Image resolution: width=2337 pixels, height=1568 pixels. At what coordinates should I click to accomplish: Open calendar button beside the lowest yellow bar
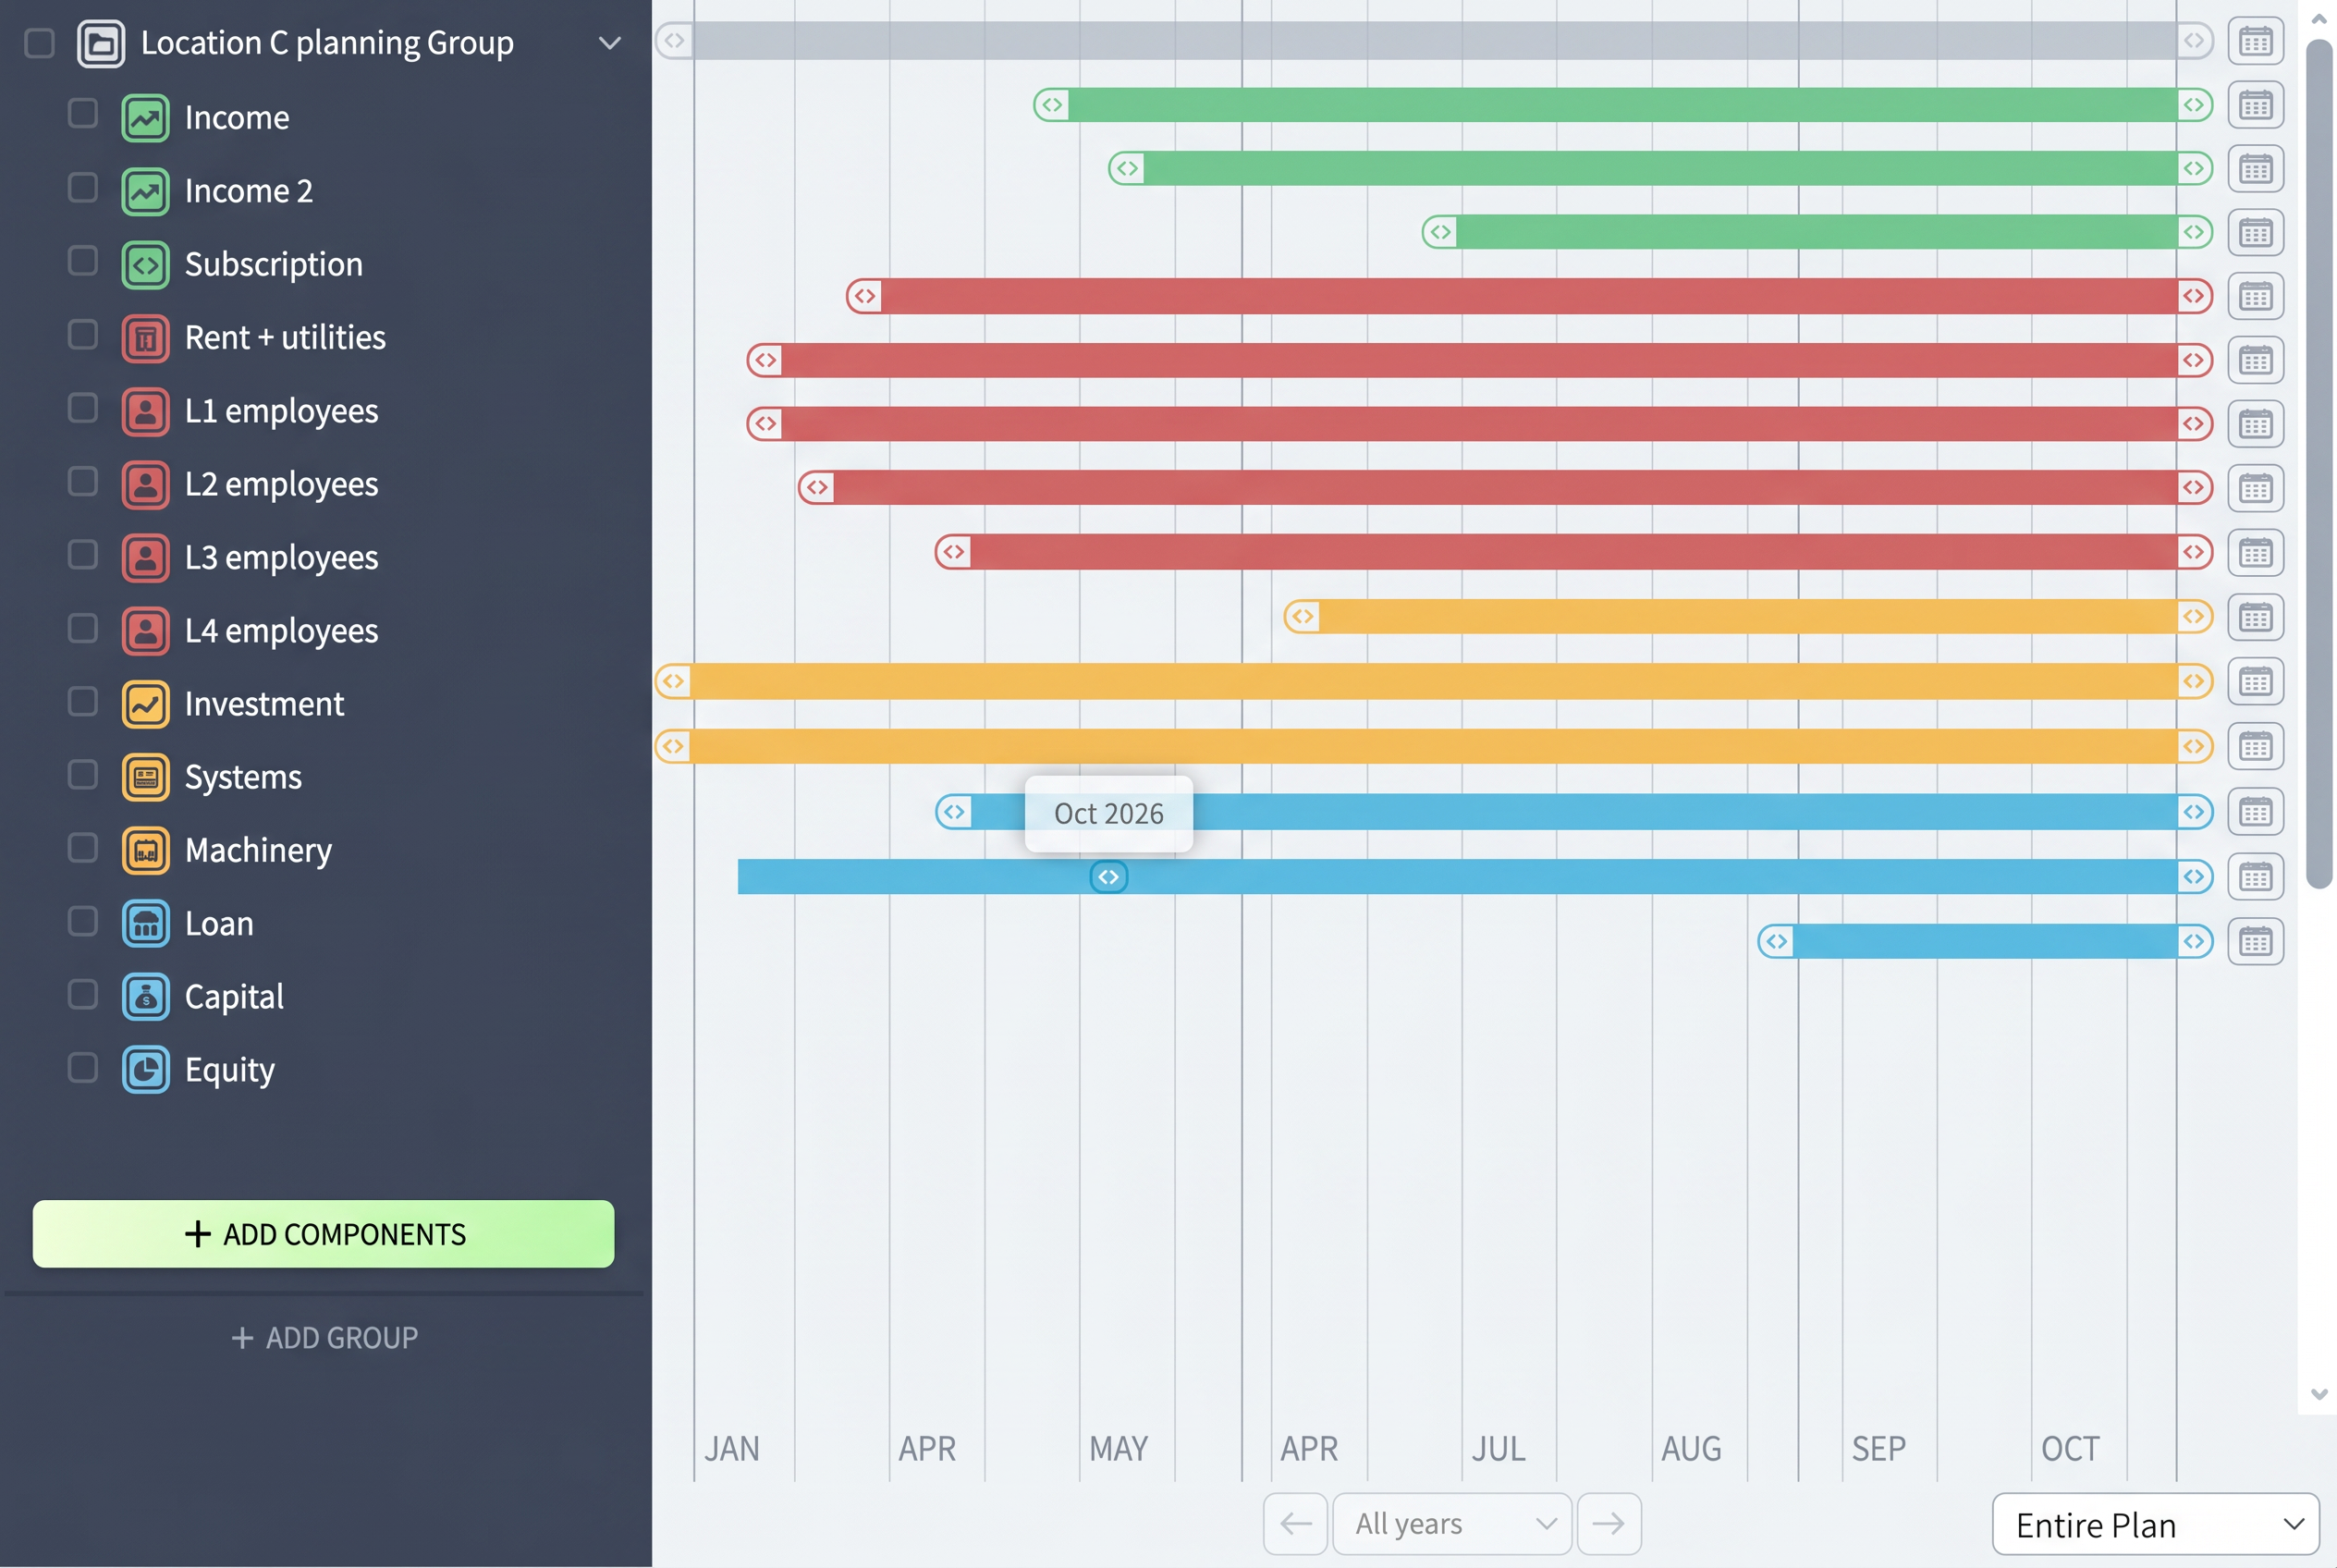point(2255,746)
